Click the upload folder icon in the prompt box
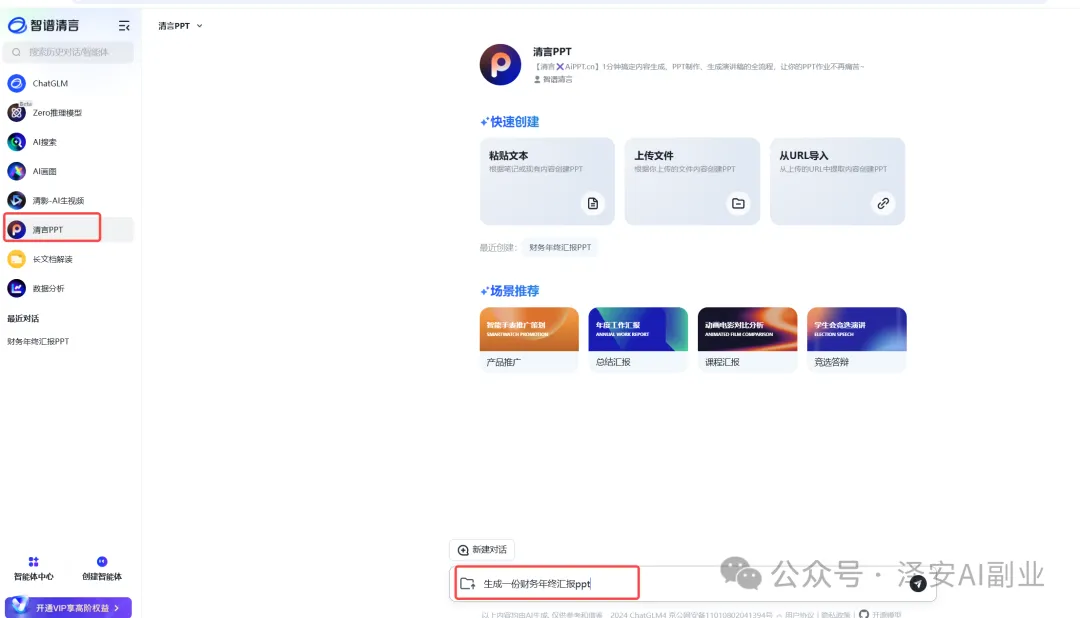The height and width of the screenshot is (618, 1080). tap(468, 584)
